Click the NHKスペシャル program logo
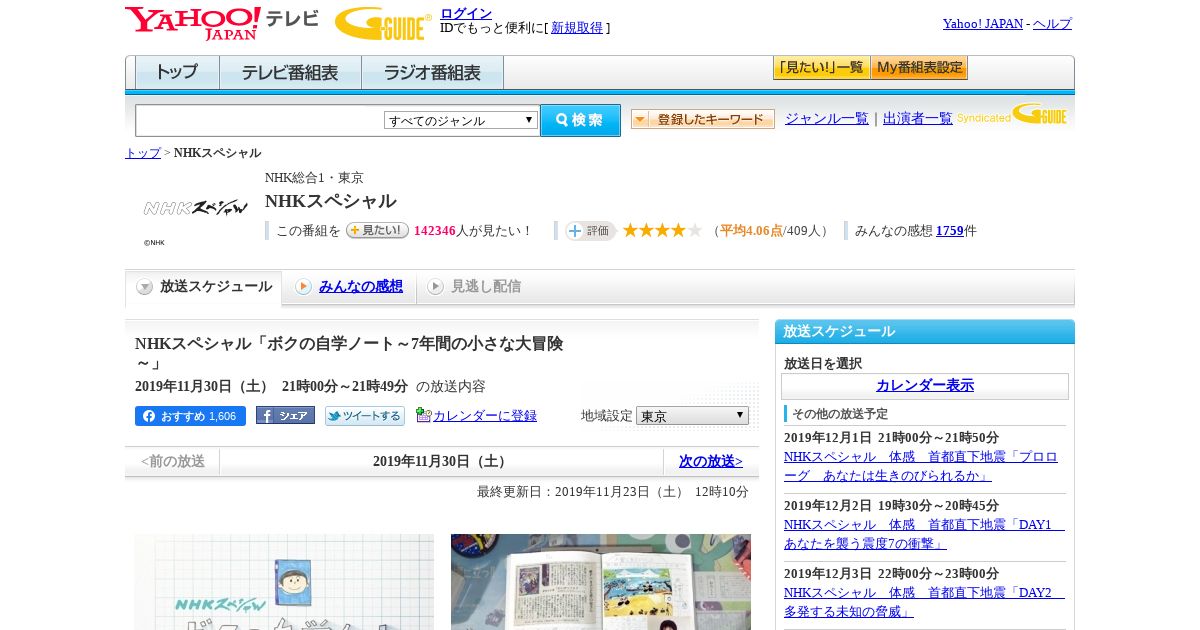1200x630 pixels. click(x=195, y=208)
